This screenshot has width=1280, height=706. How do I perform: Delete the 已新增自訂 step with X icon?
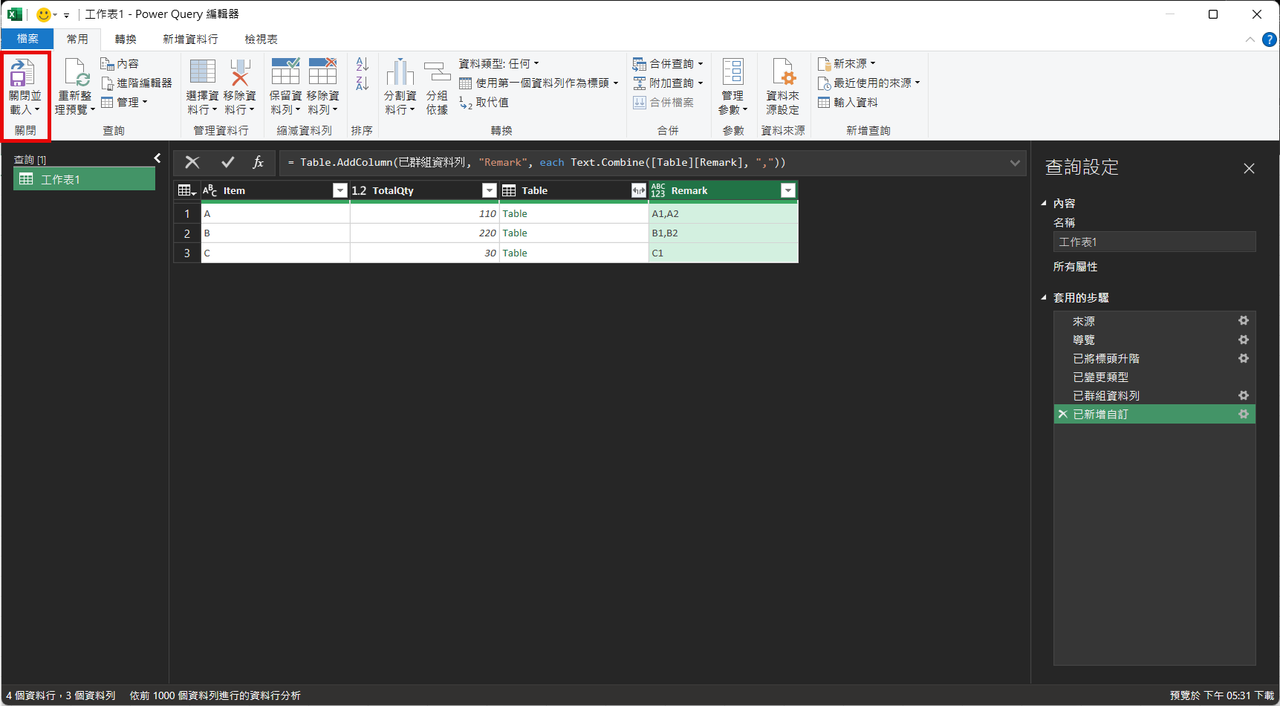[x=1062, y=414]
